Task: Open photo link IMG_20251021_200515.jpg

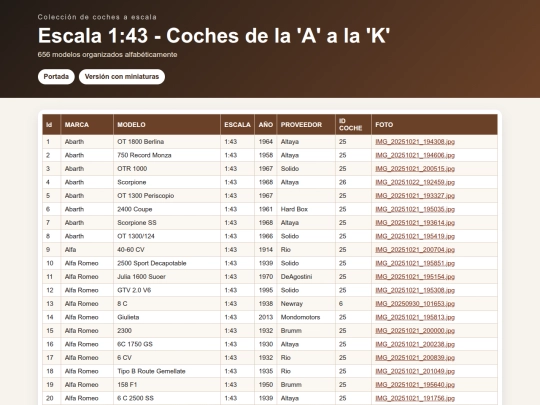Action: click(x=415, y=168)
